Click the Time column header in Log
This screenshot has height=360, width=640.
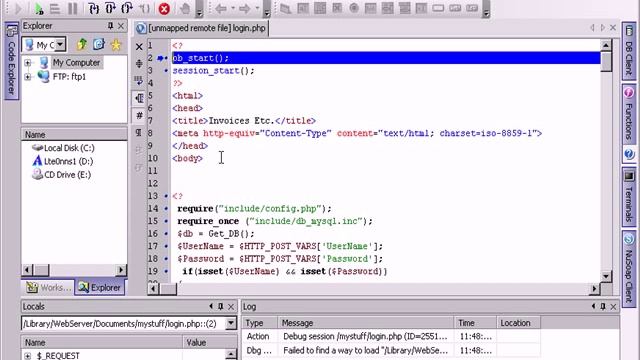click(475, 323)
